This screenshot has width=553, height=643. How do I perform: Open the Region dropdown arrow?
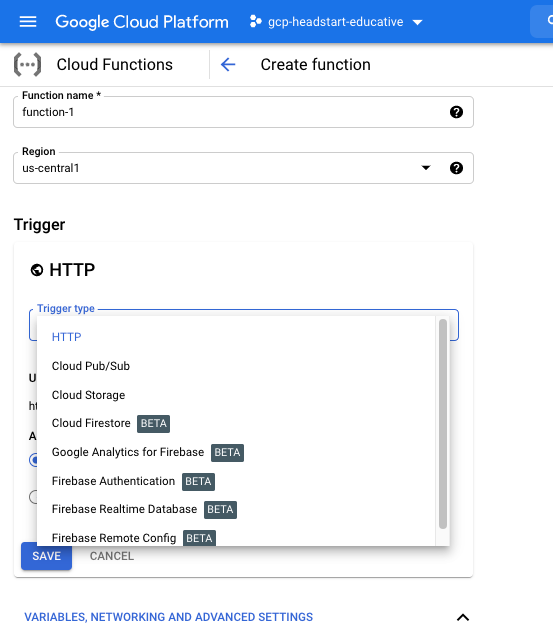tap(426, 168)
